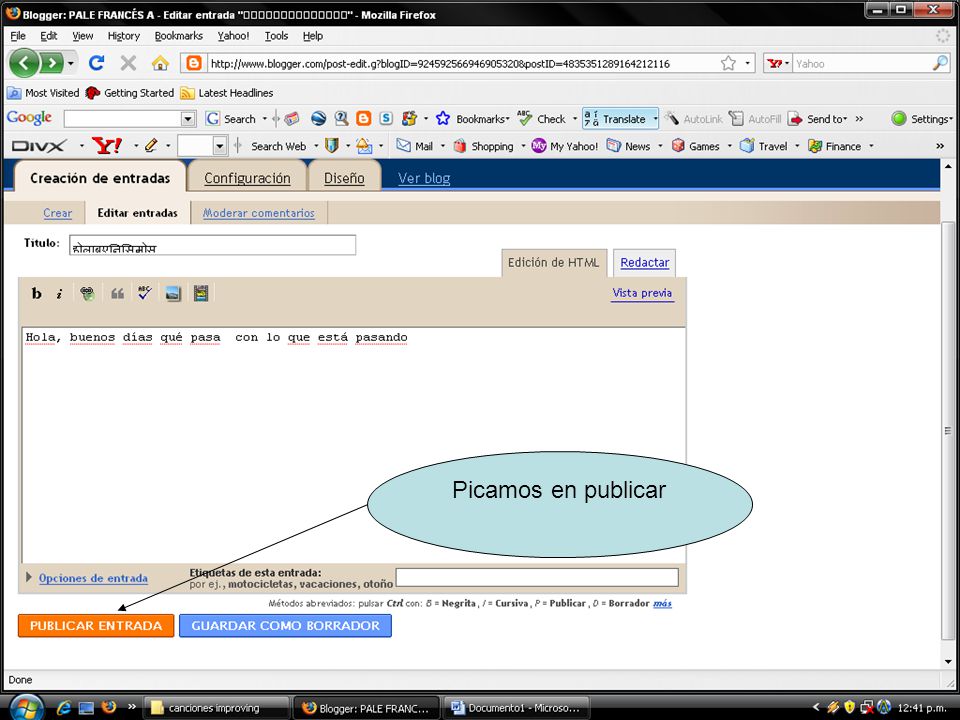Insert a link with the hyperlink icon

point(88,294)
